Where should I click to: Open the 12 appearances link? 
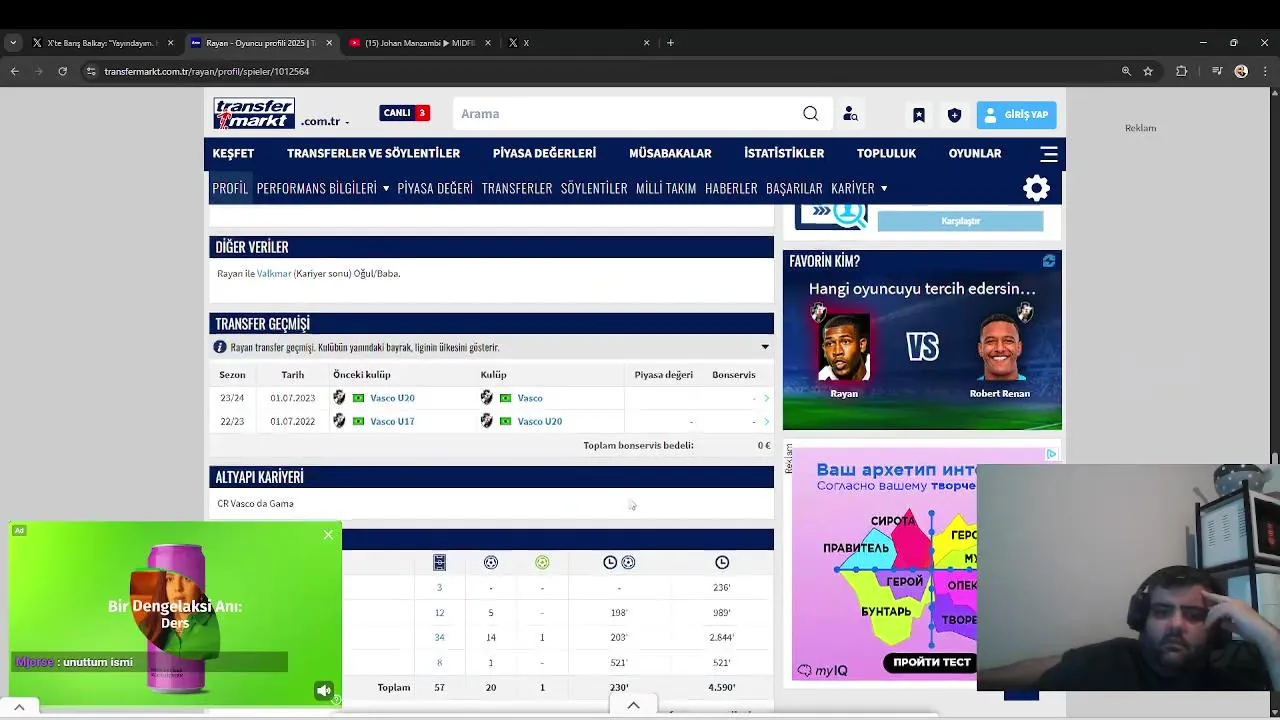(x=439, y=612)
